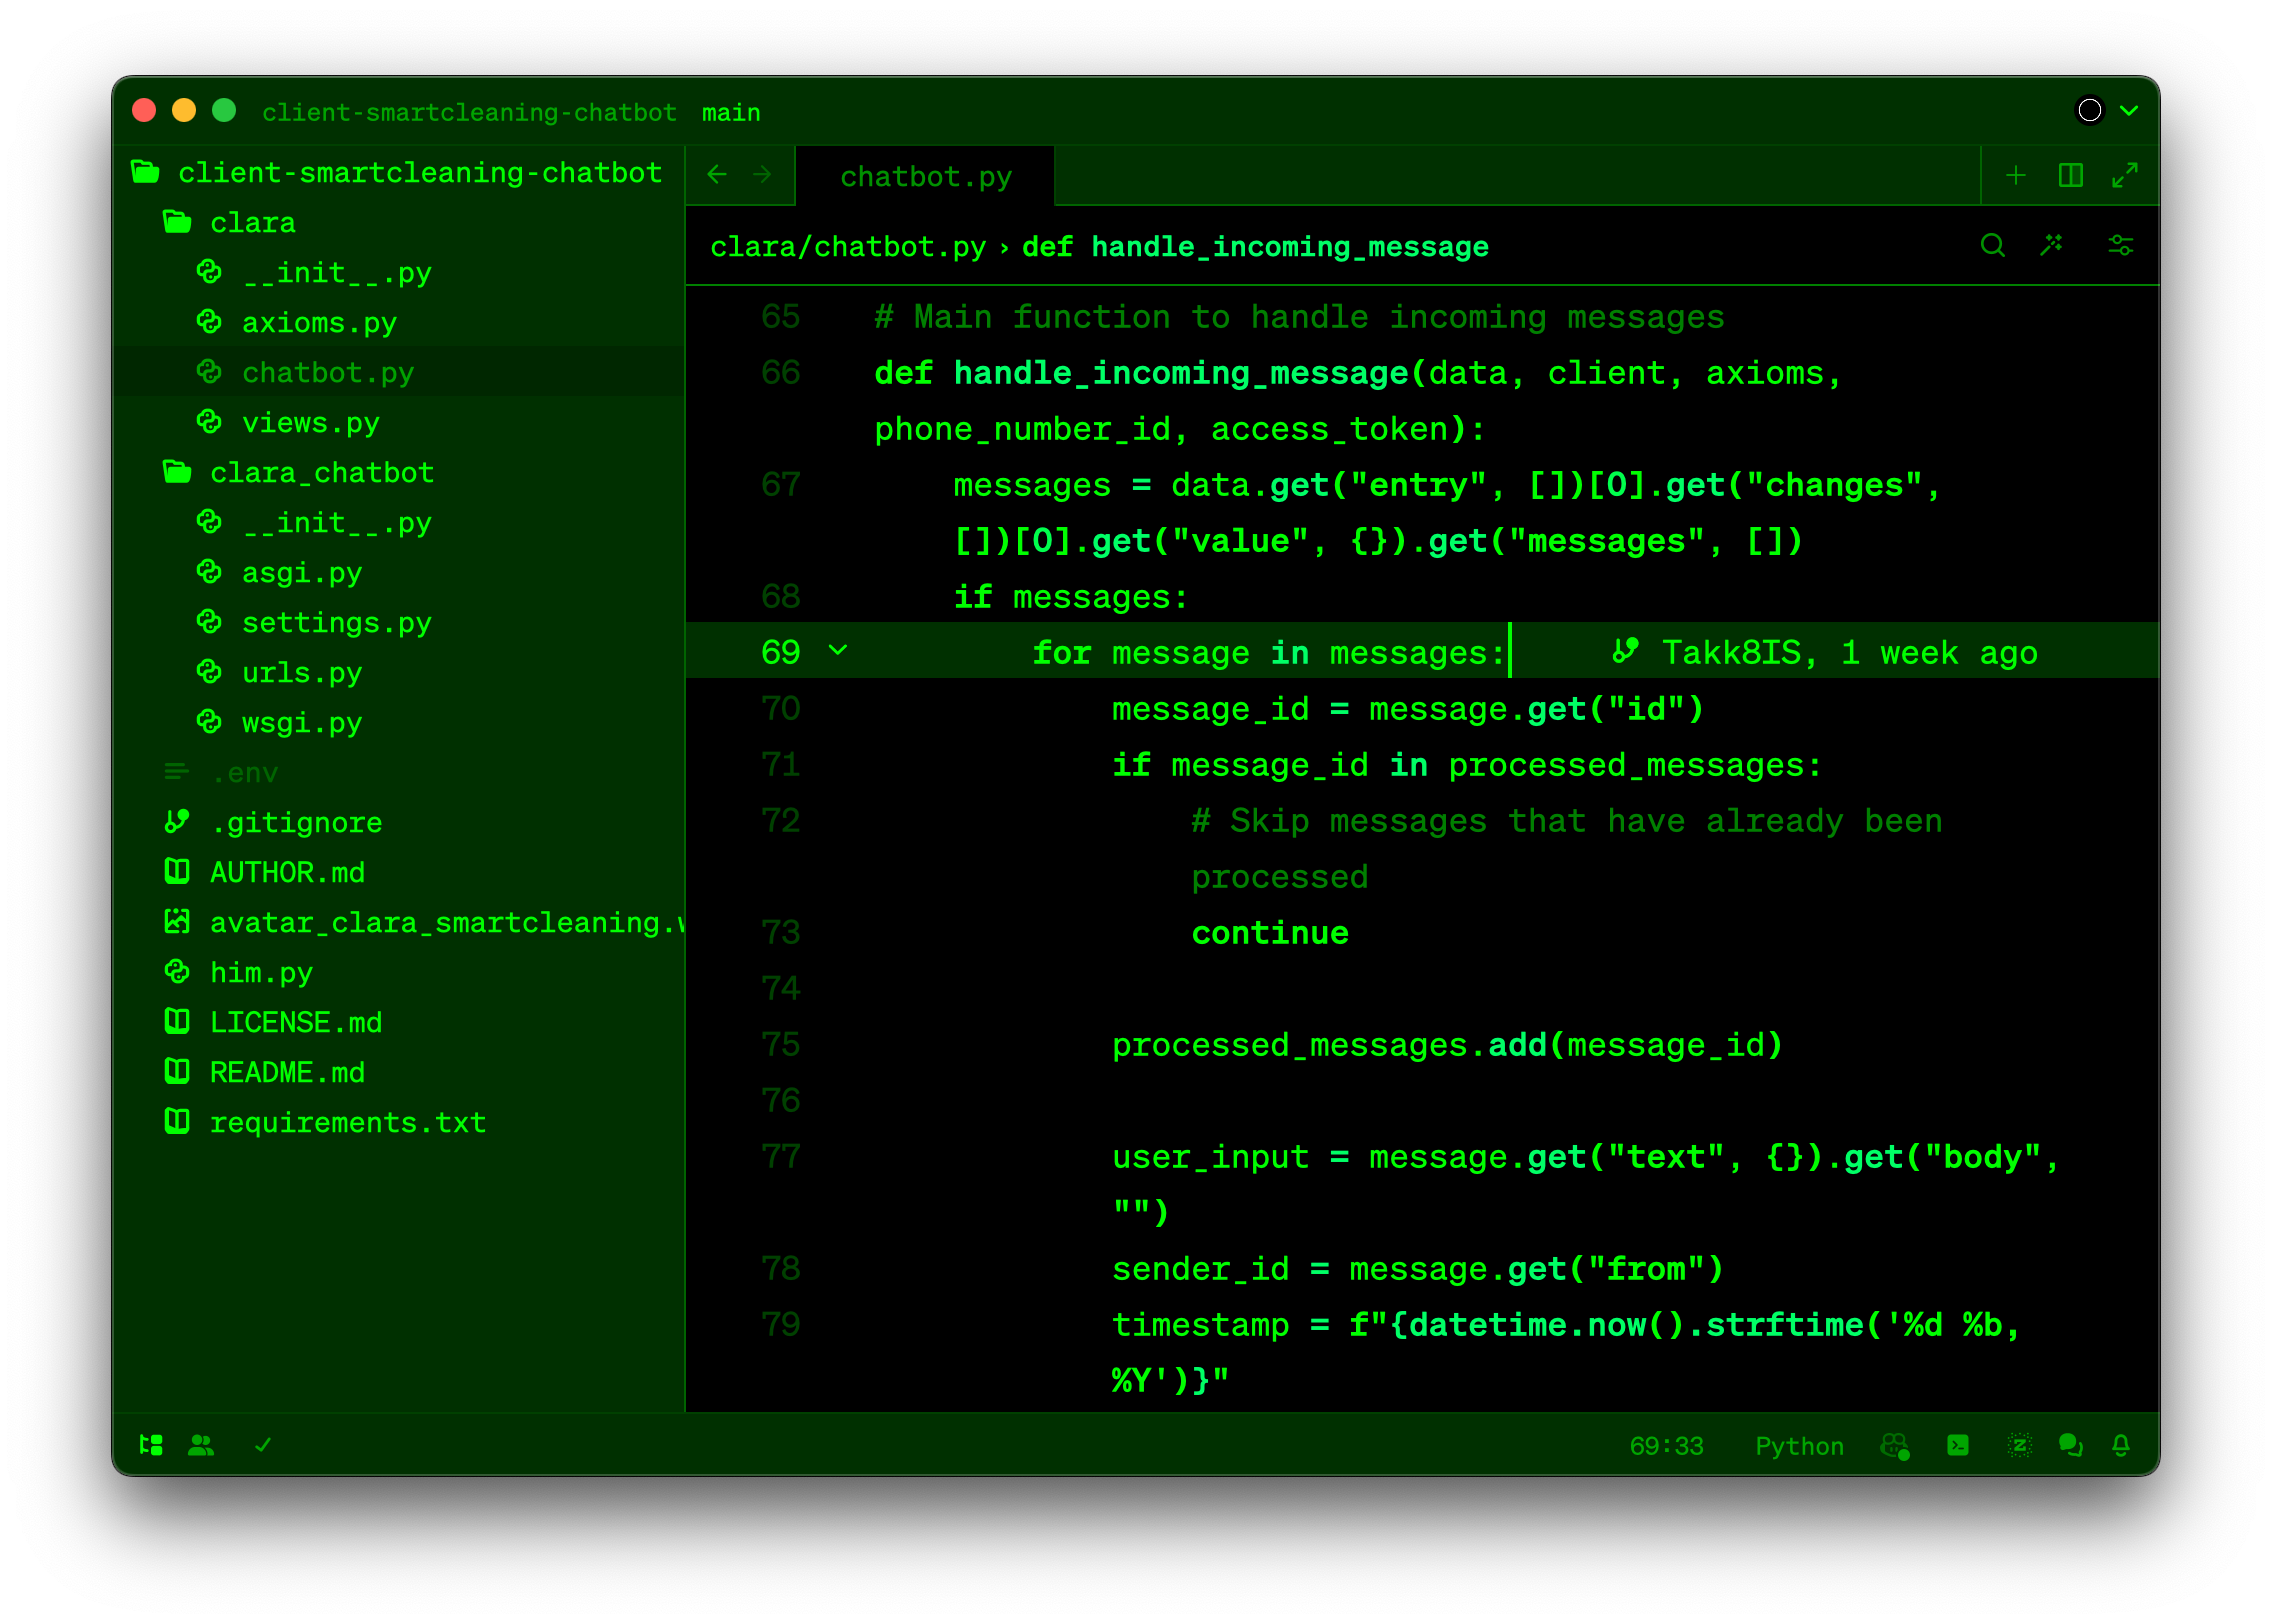Screen dimensions: 2272x1624
Task: Click the Python icon beside him.py
Action: [177, 971]
